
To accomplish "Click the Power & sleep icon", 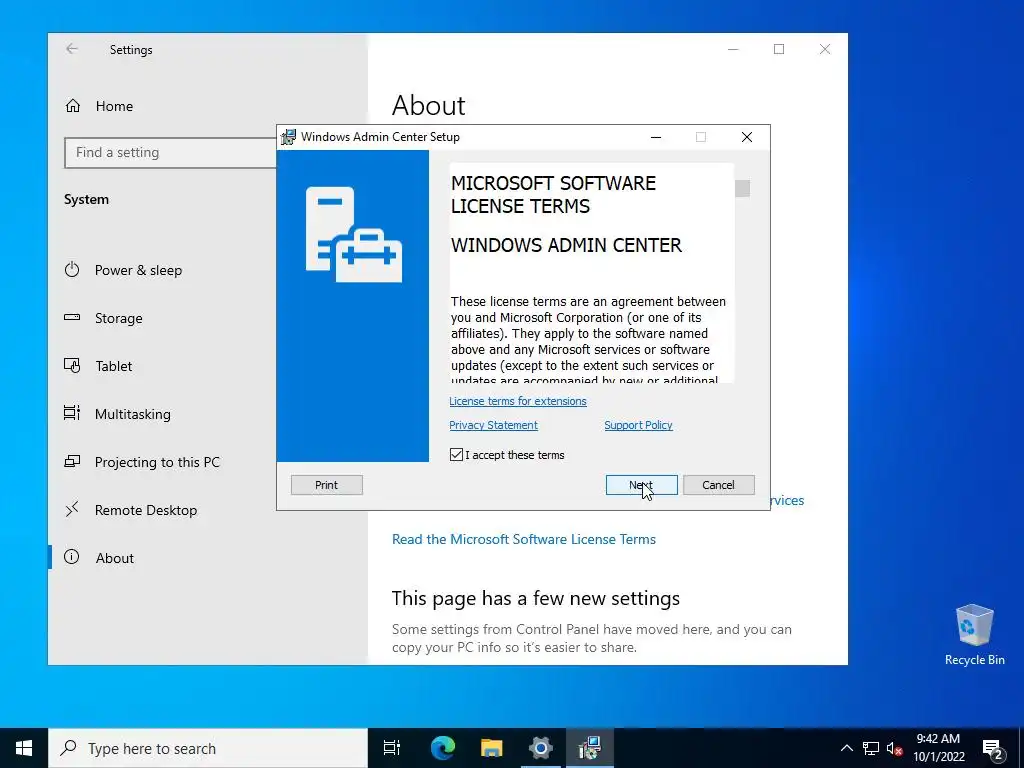I will [x=72, y=270].
